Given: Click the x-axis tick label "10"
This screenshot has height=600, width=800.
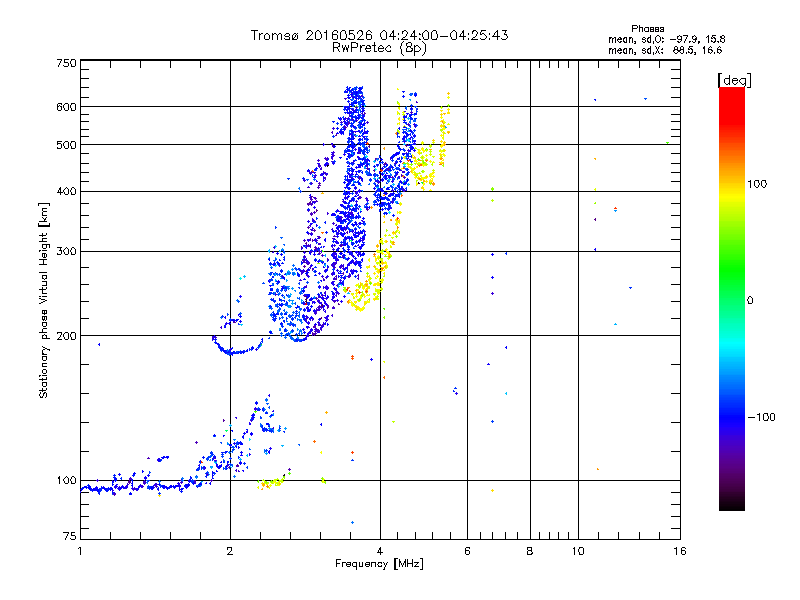Looking at the screenshot, I should (578, 551).
